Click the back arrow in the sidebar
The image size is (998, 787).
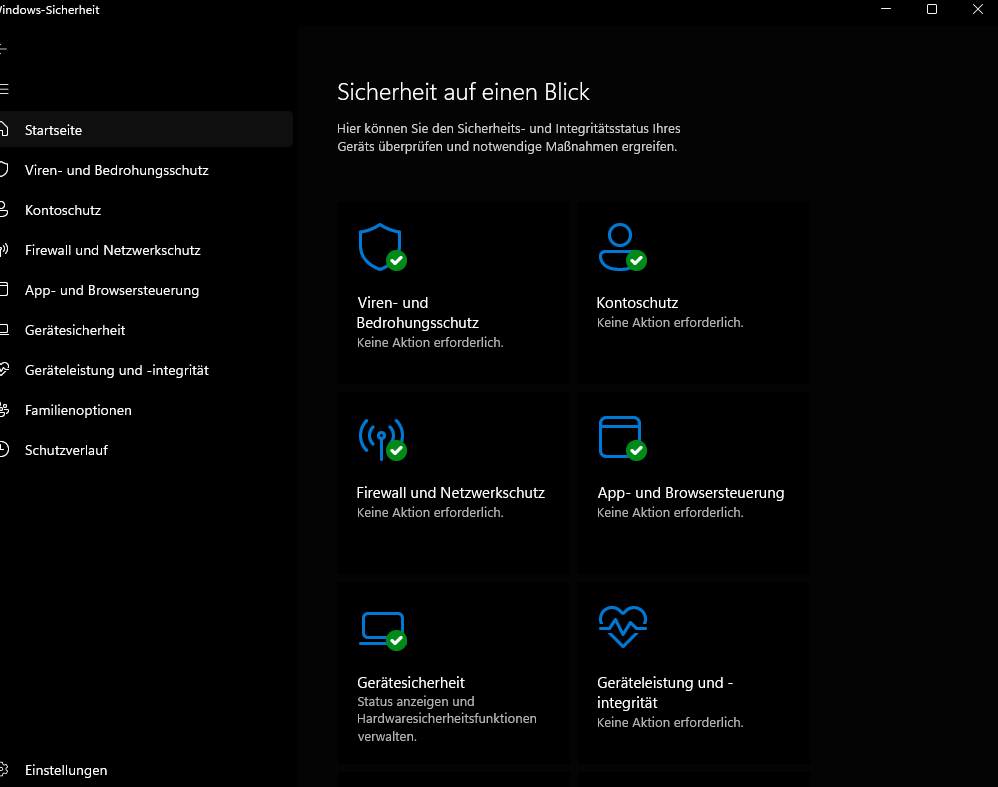pos(3,48)
